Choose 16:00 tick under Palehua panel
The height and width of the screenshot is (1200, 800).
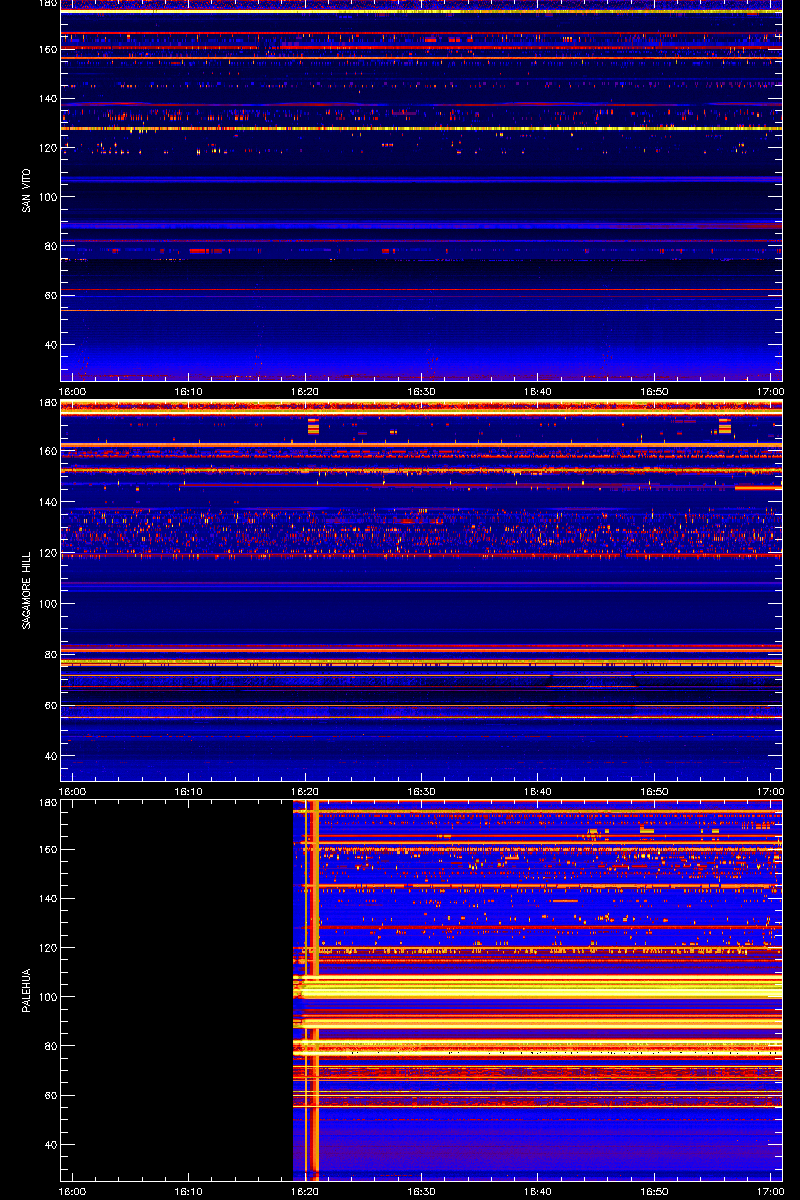point(72,1192)
